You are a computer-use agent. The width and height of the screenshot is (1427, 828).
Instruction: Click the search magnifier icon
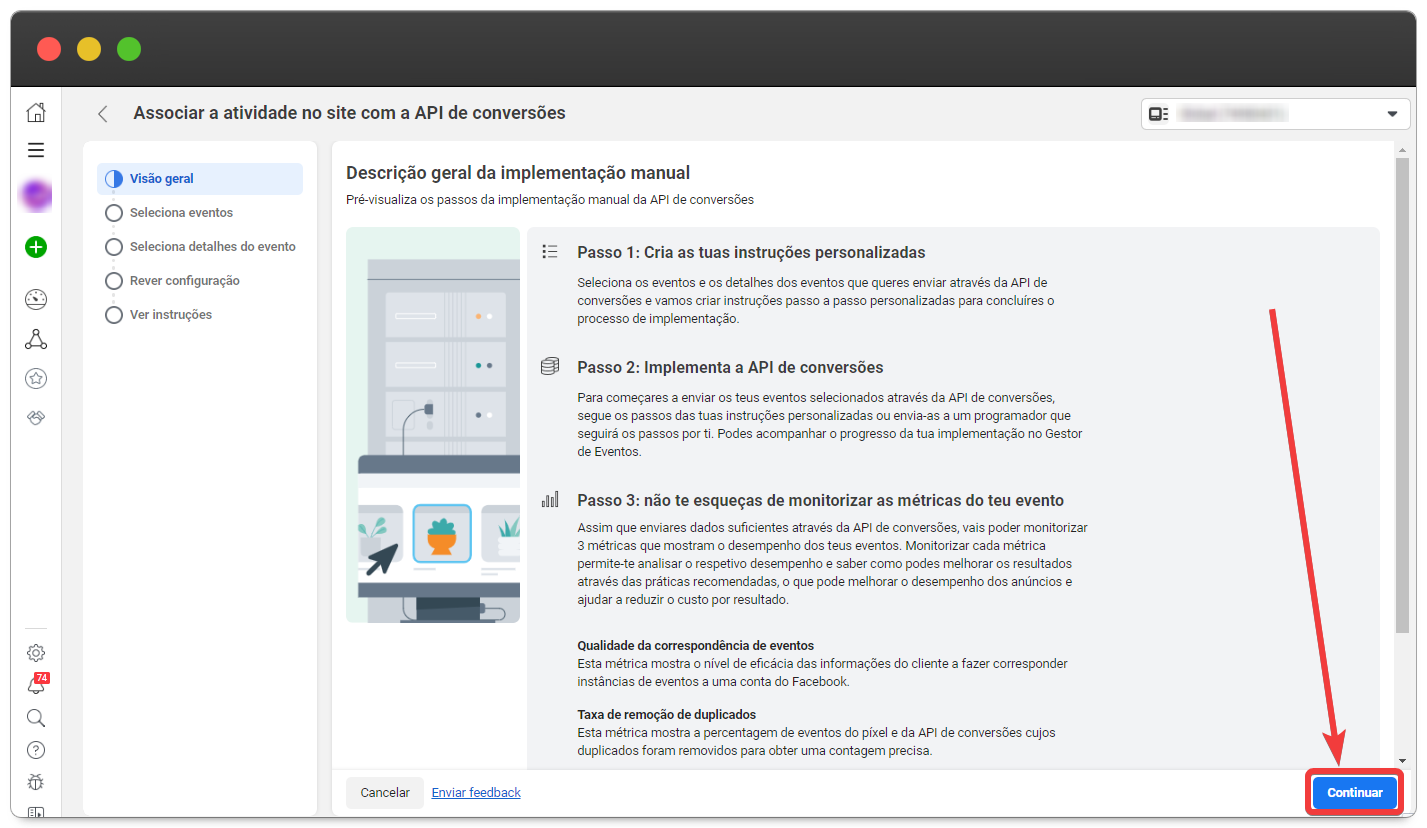click(x=36, y=718)
